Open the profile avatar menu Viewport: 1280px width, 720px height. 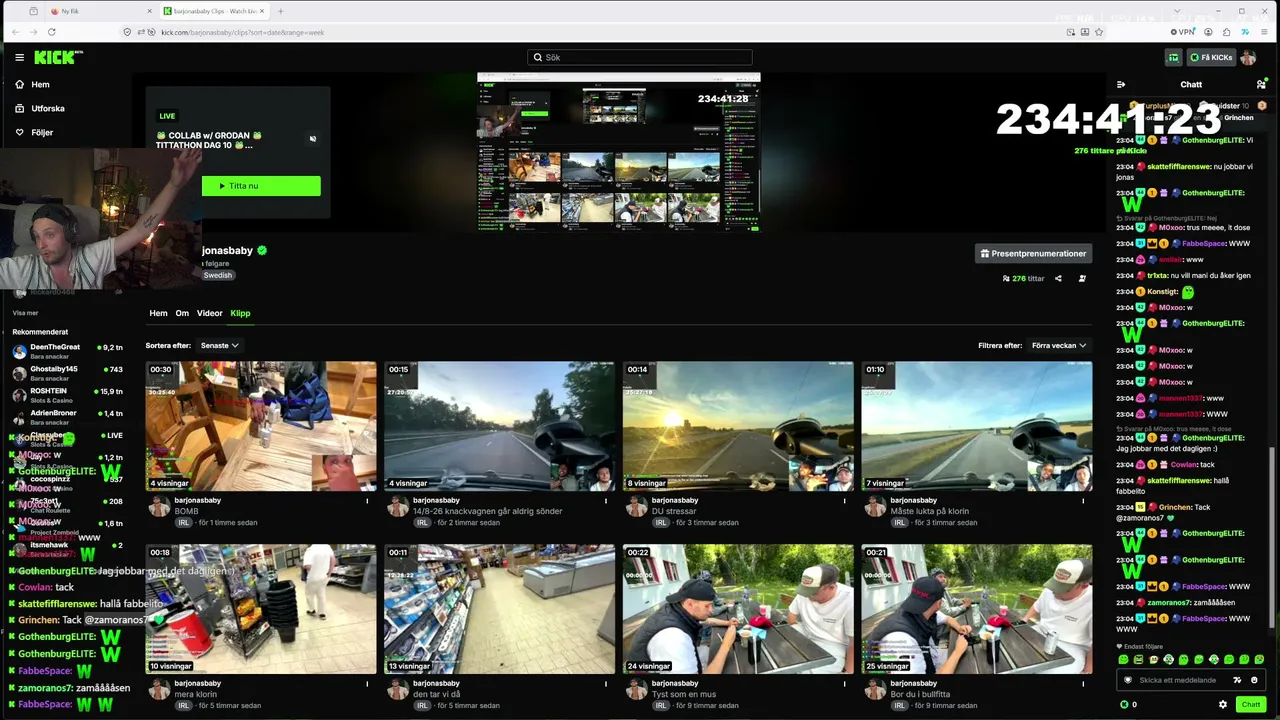pos(1248,57)
